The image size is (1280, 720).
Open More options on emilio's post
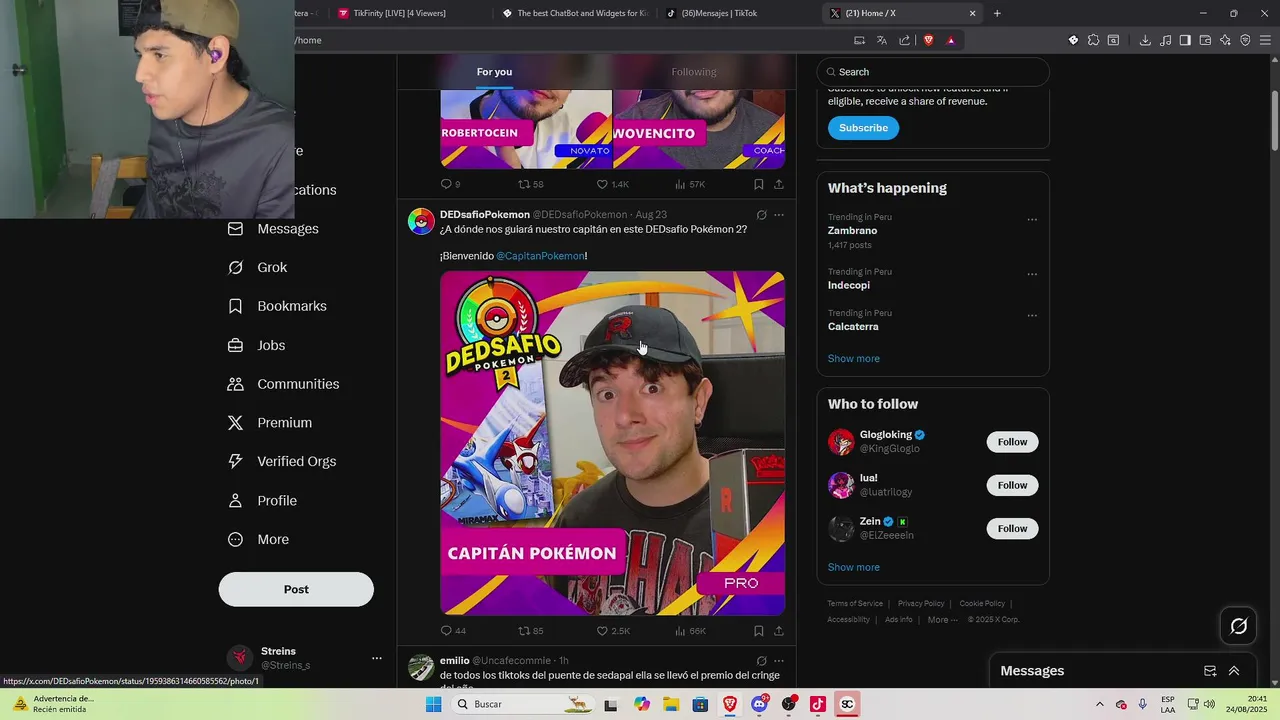click(779, 661)
